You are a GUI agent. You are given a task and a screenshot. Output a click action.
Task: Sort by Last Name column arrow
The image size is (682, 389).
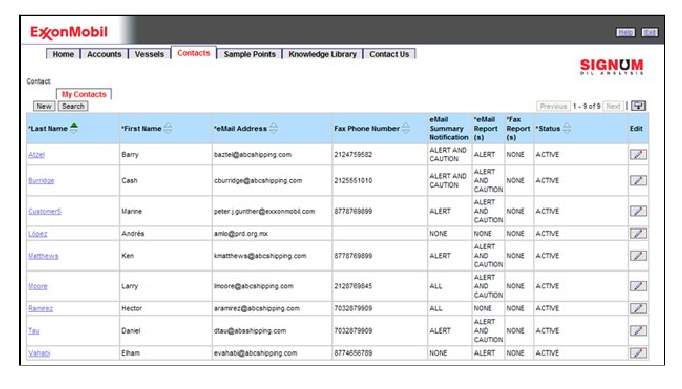[x=74, y=128]
